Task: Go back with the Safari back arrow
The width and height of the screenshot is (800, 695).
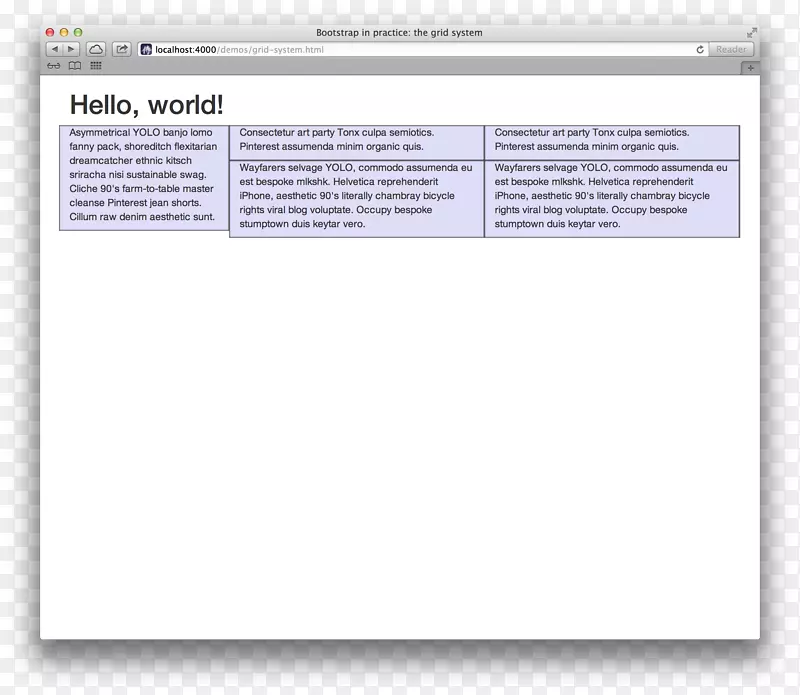Action: pyautogui.click(x=55, y=49)
